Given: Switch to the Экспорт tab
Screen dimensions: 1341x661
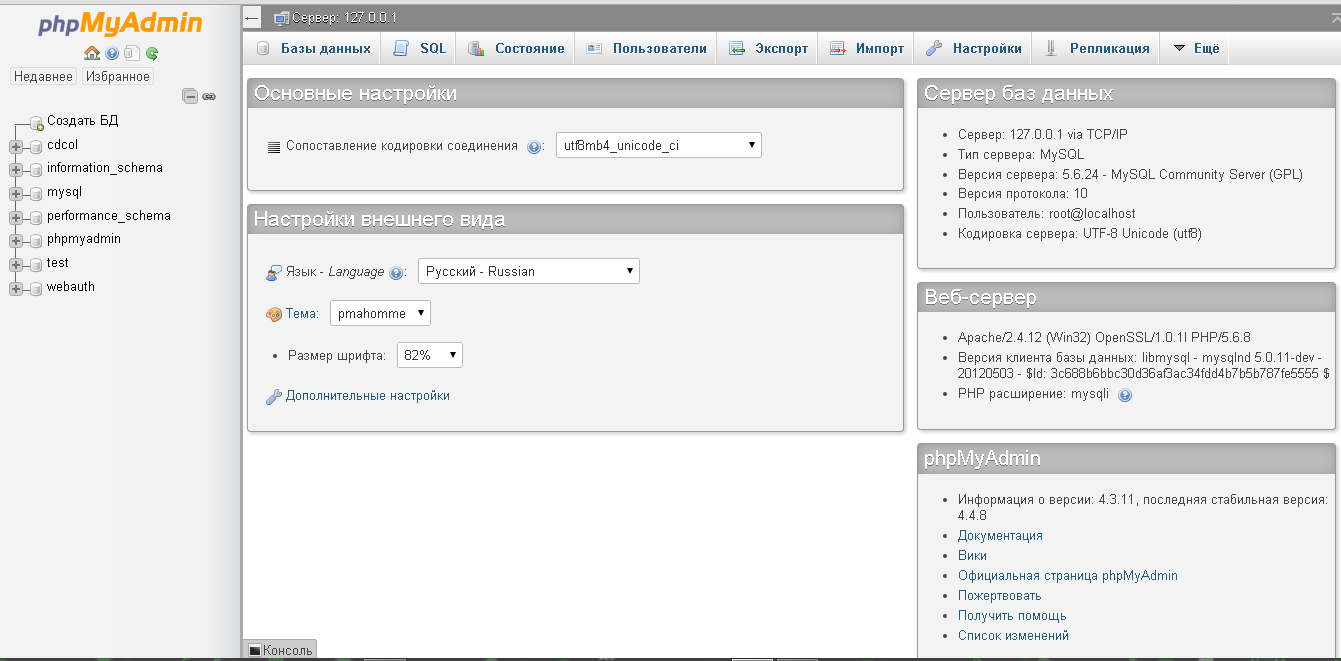Looking at the screenshot, I should [769, 48].
